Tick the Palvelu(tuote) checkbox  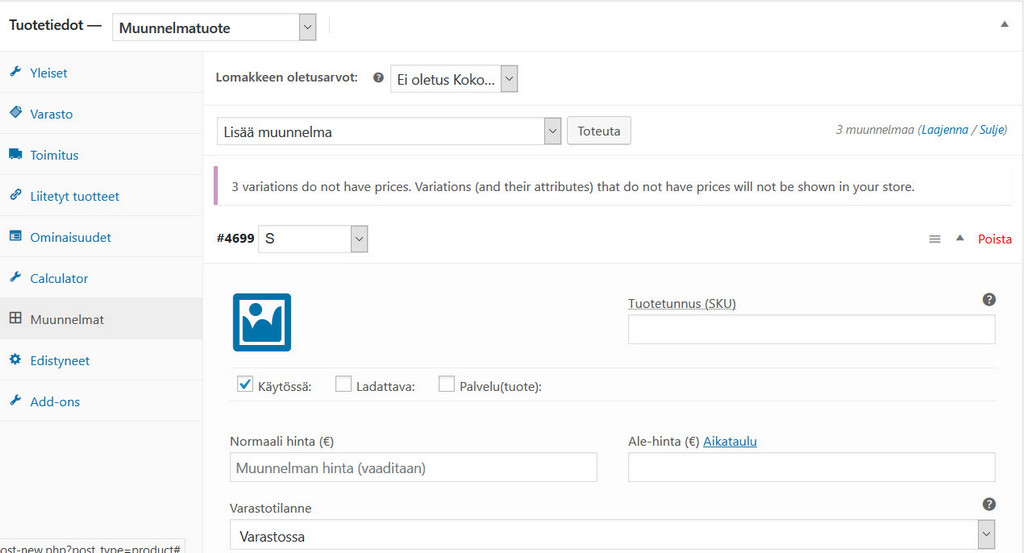446,384
